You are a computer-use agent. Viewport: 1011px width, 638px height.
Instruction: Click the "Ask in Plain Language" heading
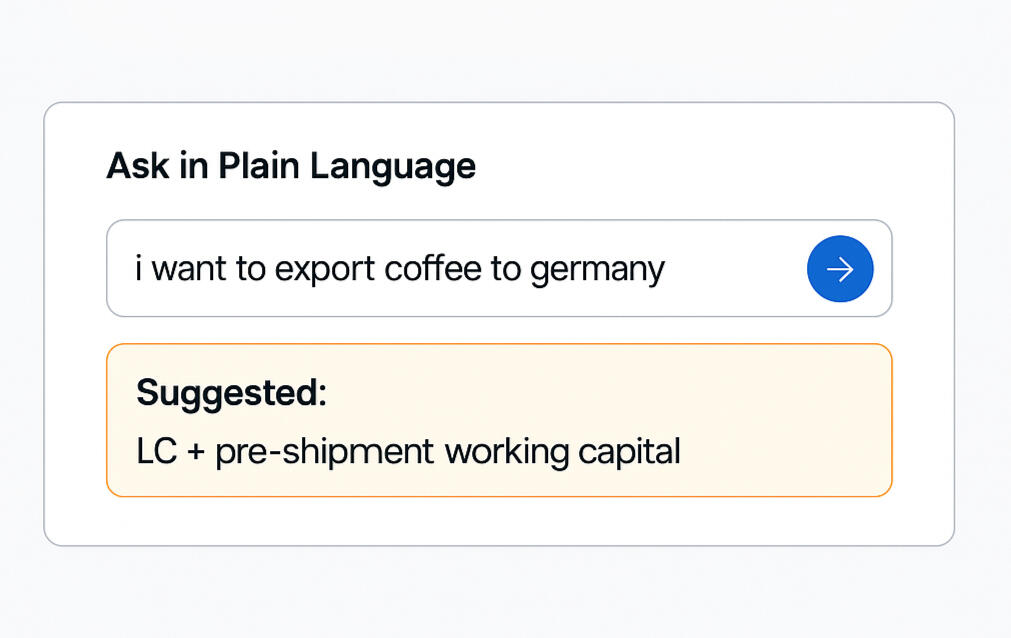point(291,165)
